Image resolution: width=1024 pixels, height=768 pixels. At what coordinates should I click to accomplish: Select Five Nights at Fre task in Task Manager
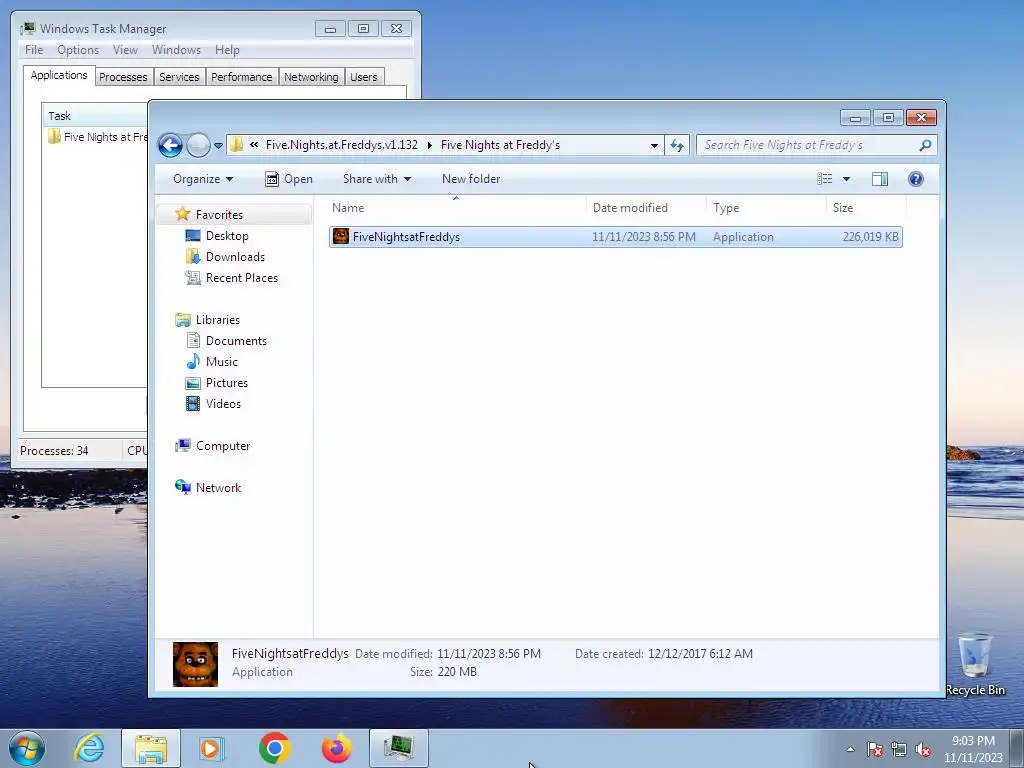97,137
